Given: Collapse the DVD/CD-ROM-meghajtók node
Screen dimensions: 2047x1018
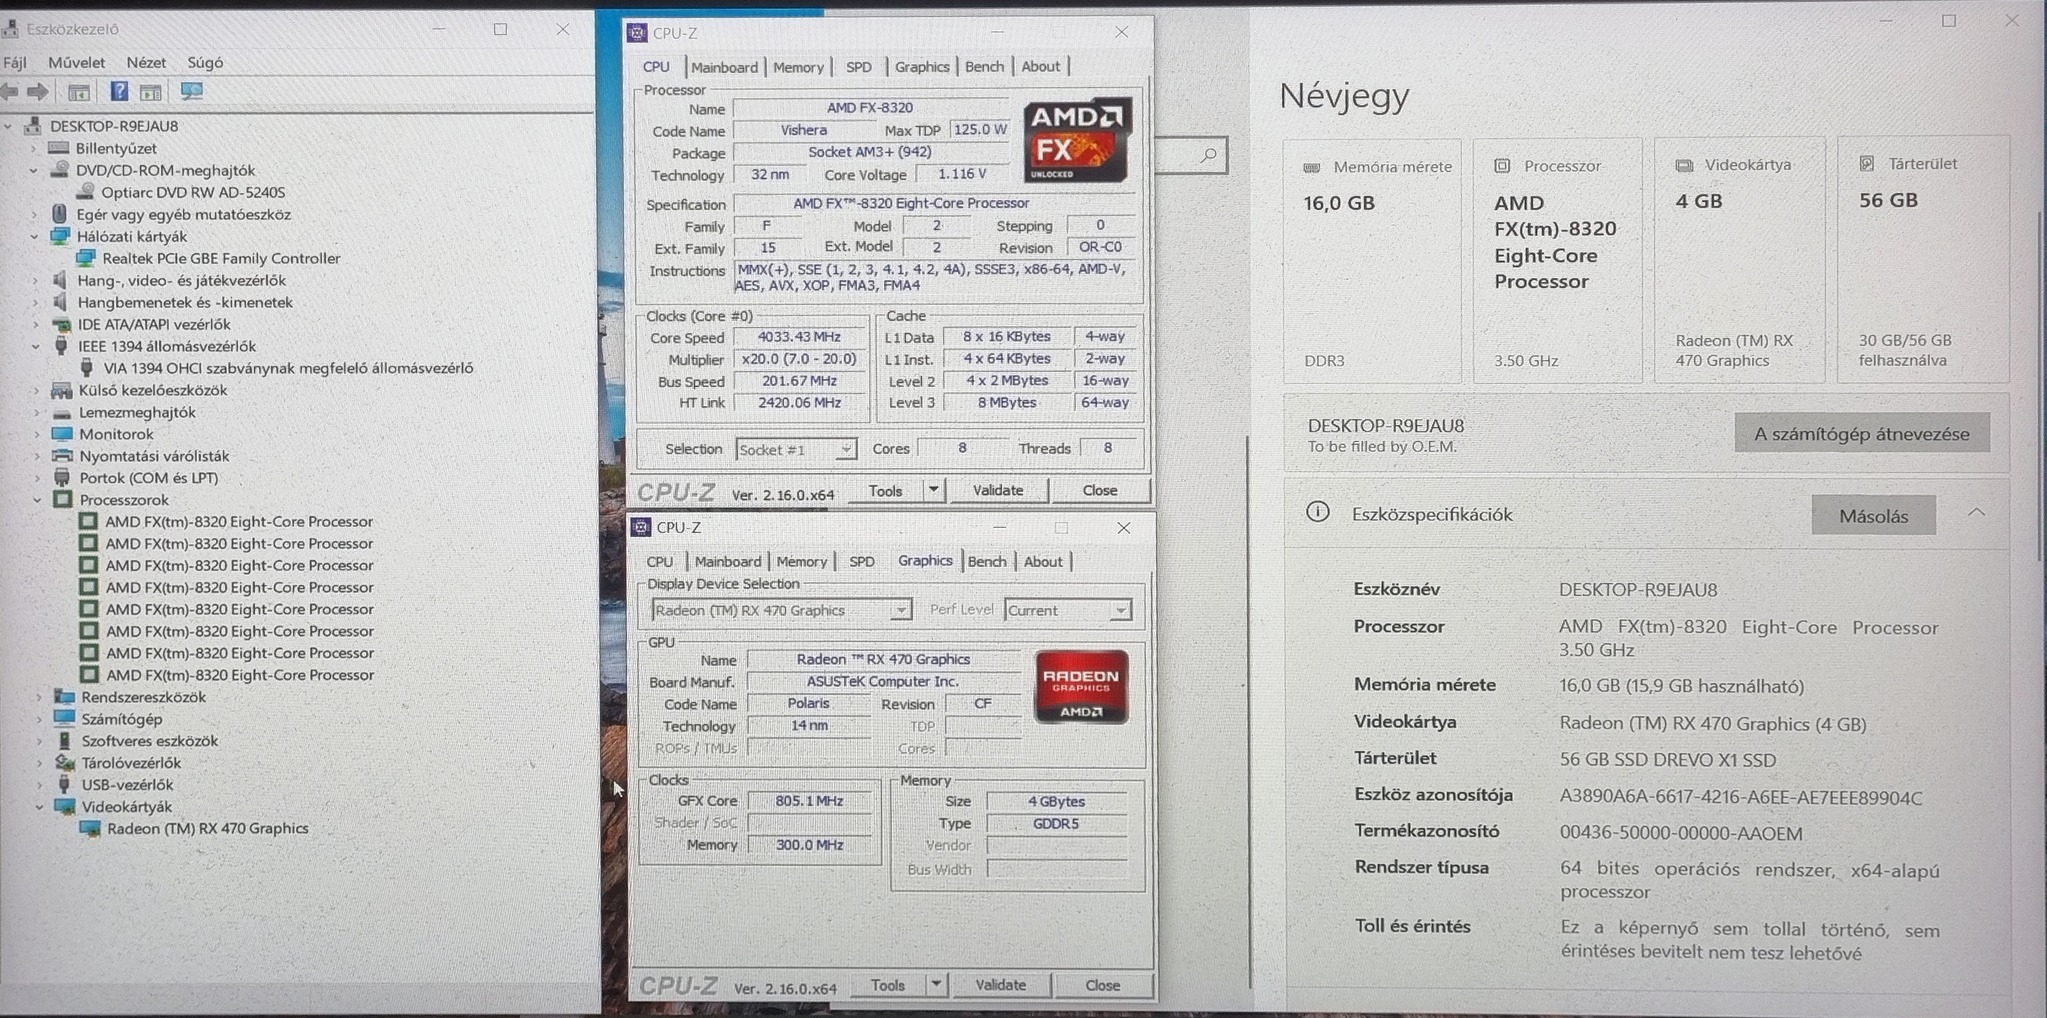Looking at the screenshot, I should (x=34, y=170).
